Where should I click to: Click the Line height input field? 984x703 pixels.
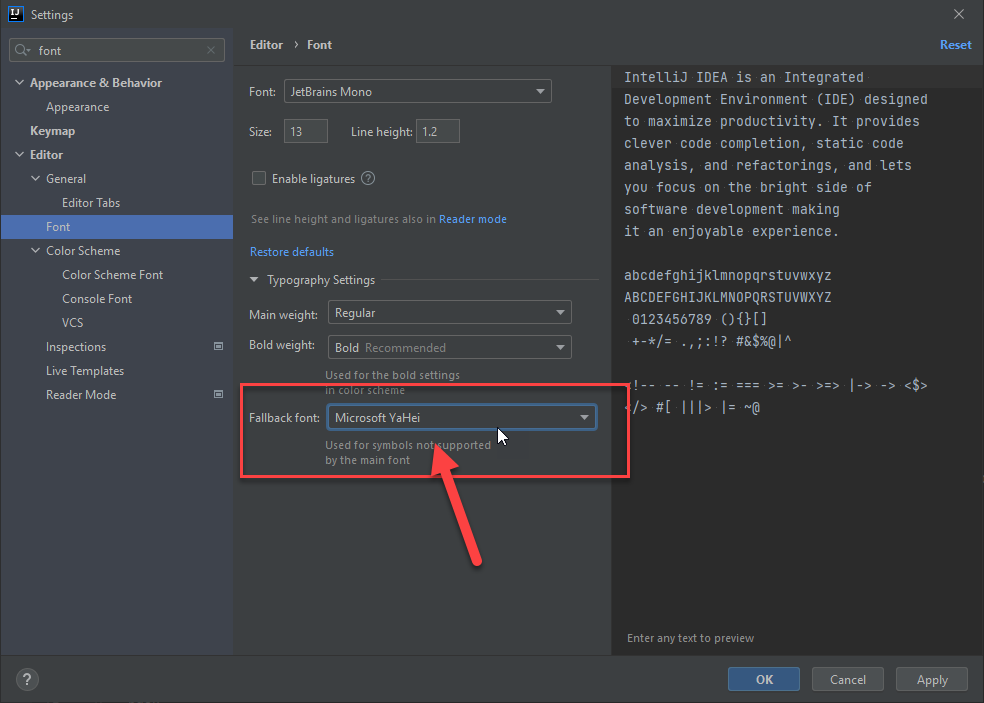click(x=437, y=131)
